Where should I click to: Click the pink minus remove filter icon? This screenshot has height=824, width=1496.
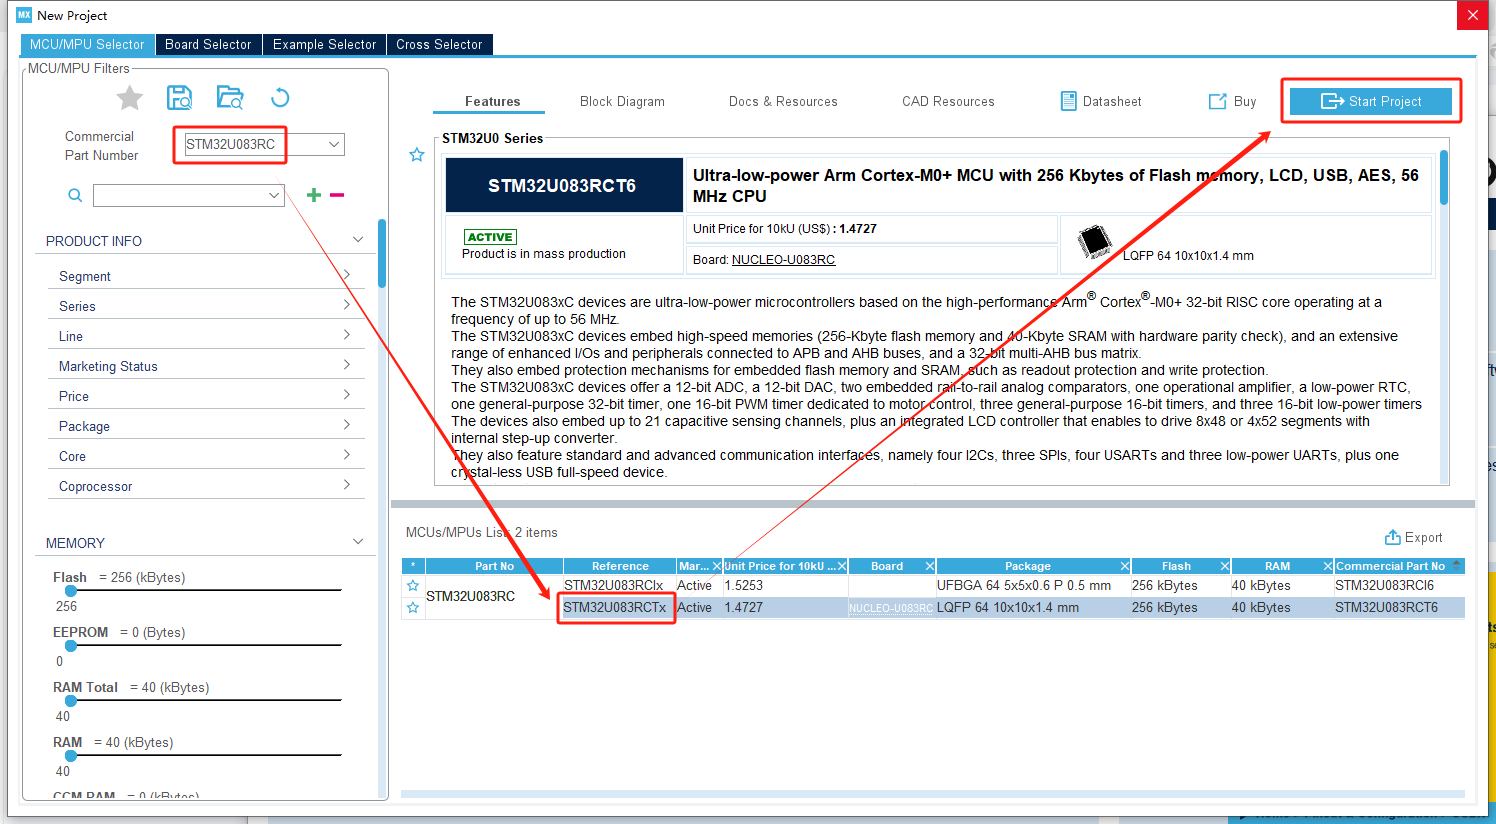[337, 195]
